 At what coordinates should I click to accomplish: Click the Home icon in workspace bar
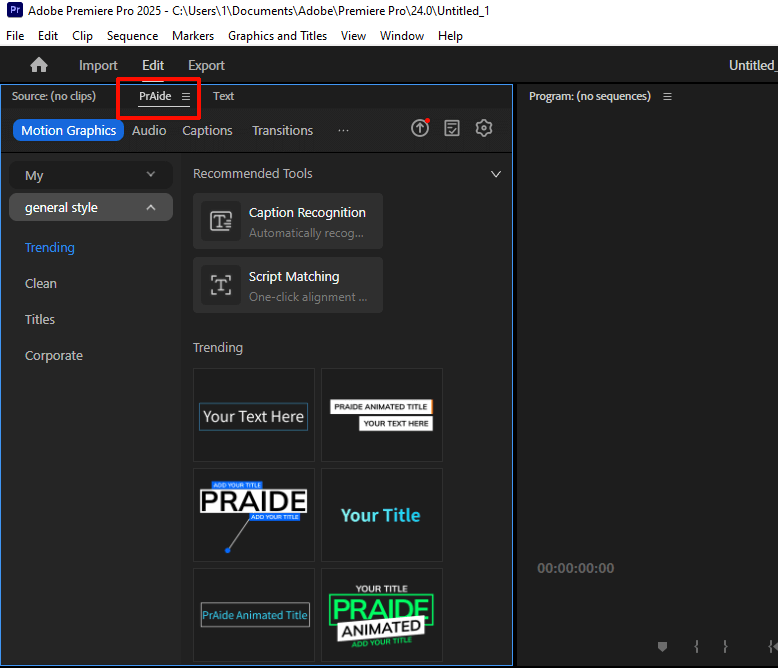(x=39, y=65)
